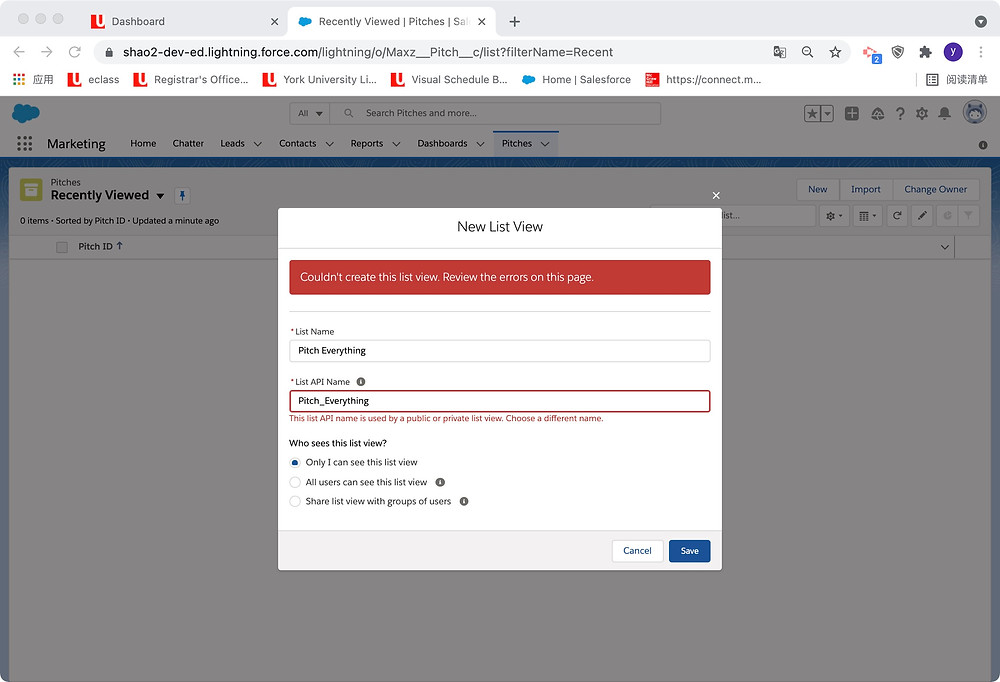Sort by the Pitch ID column header
The image size is (1000, 682).
pos(100,247)
